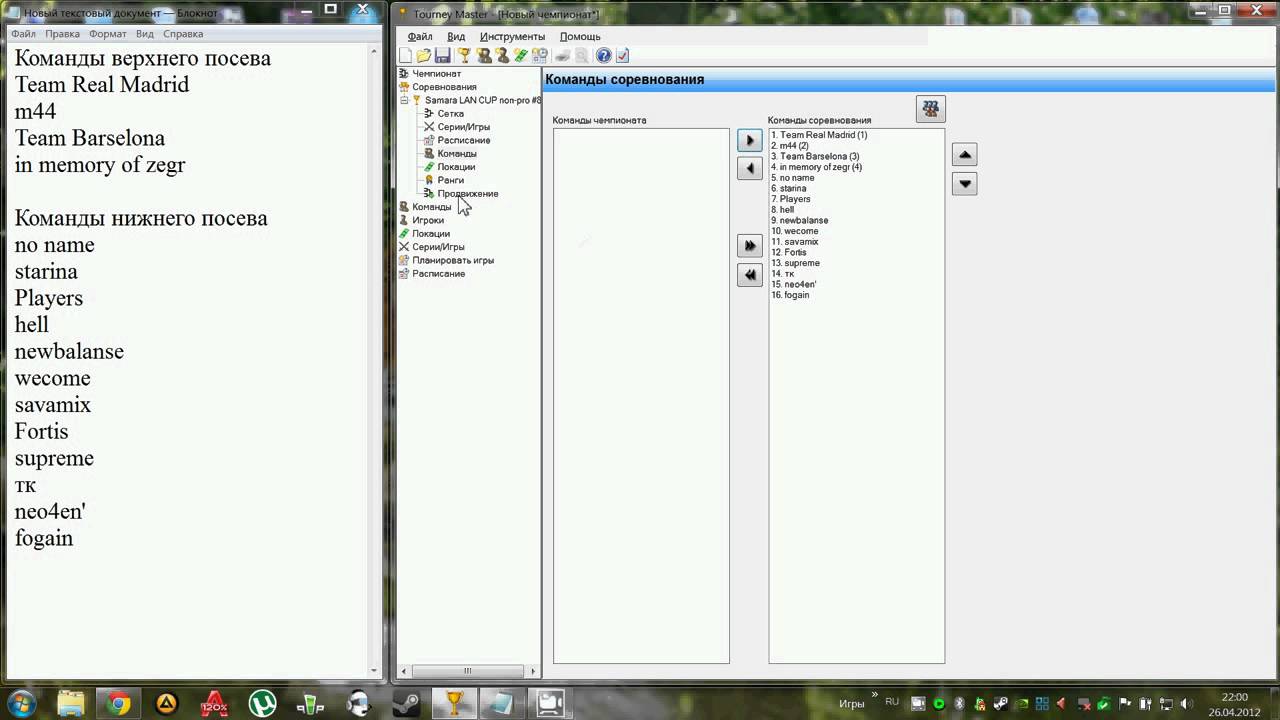Select team '4. in memory of zegr (4)'
1280x720 pixels.
coord(816,167)
